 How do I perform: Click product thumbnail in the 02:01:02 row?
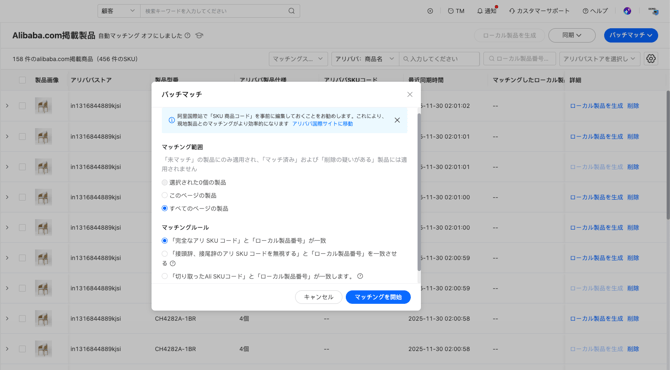43,106
